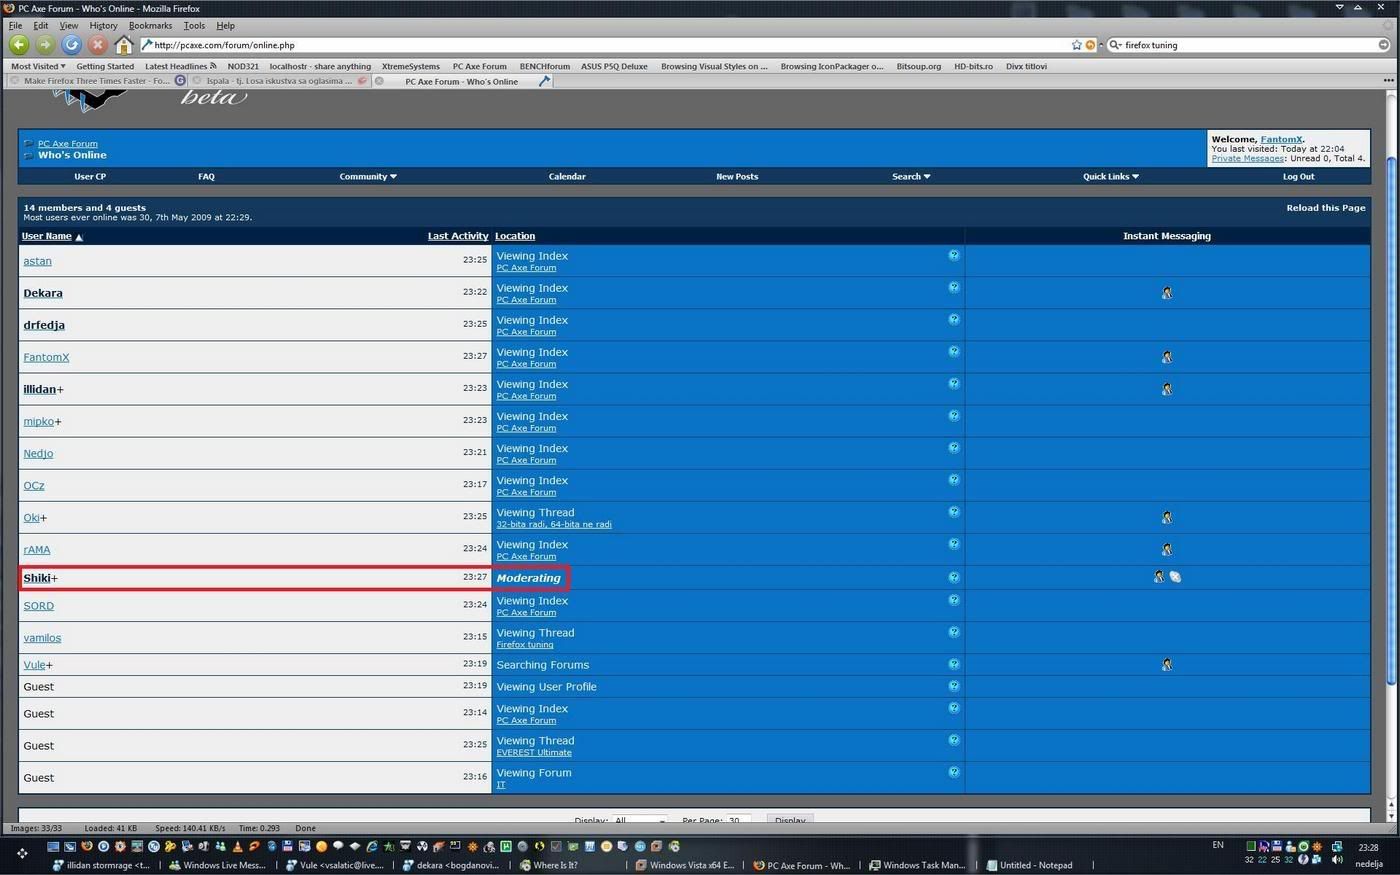Click the messenger icon in rAMA's row

[1167, 549]
